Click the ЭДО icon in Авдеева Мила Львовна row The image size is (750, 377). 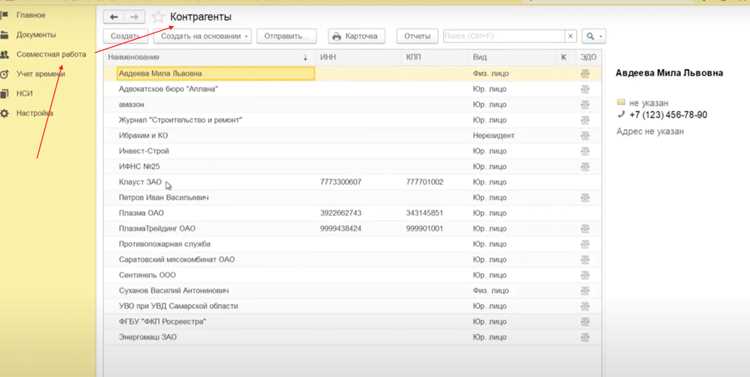coord(585,74)
